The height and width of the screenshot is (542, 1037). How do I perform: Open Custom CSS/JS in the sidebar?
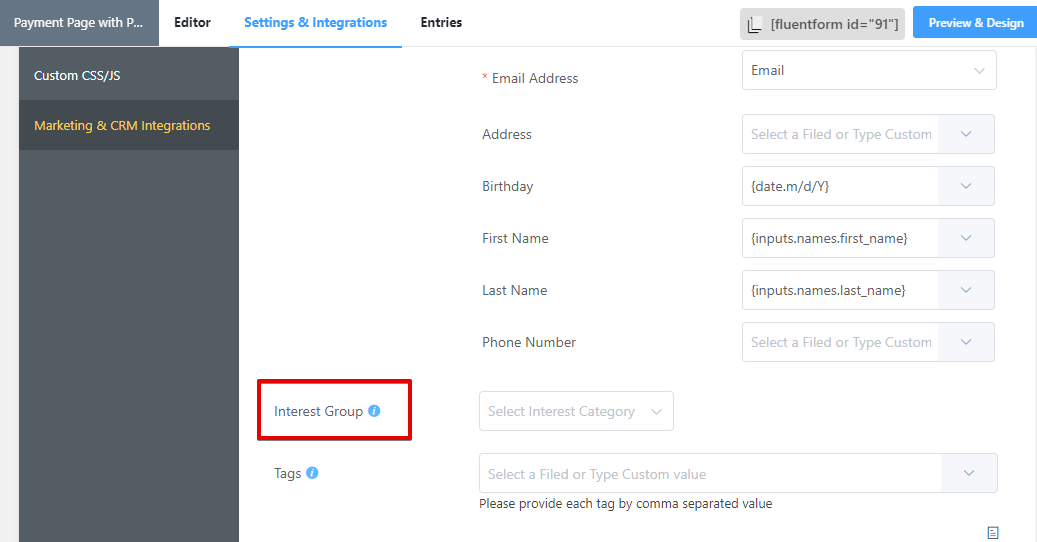(77, 75)
